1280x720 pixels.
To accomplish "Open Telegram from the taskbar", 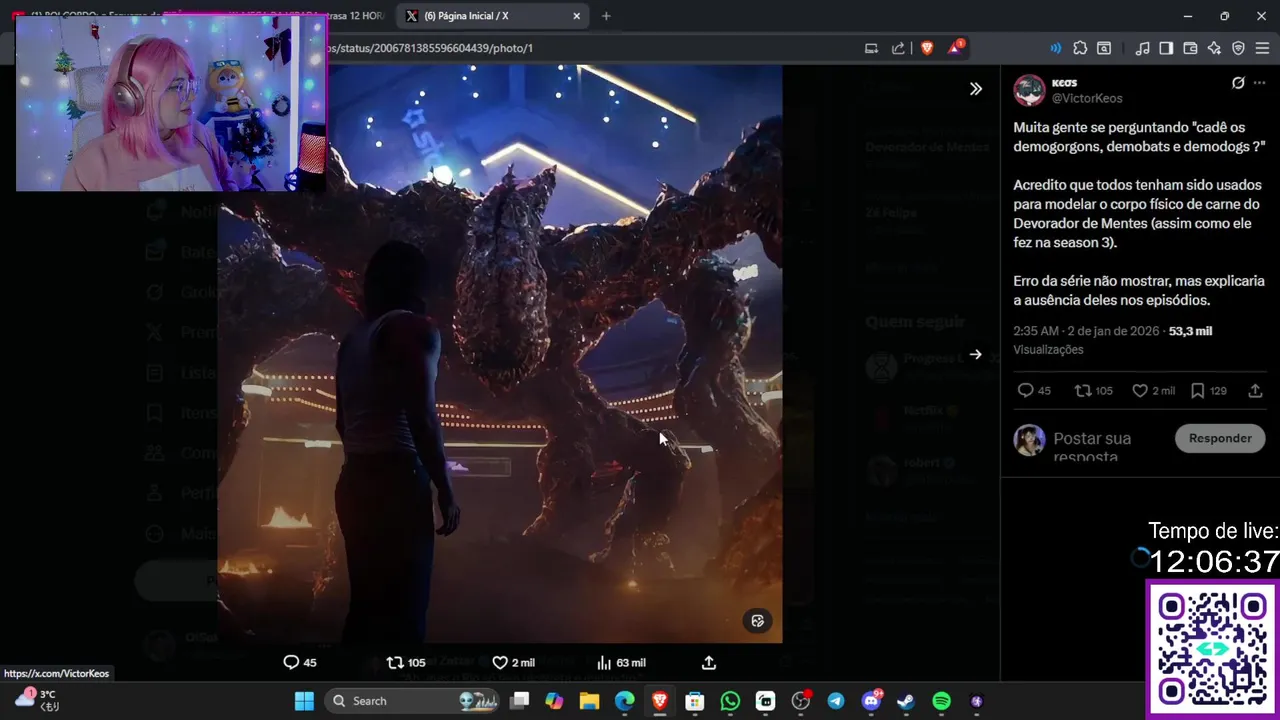I will (x=836, y=701).
